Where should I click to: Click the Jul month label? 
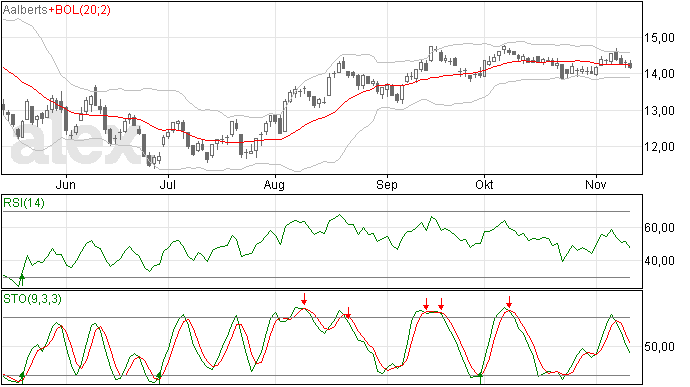(168, 184)
